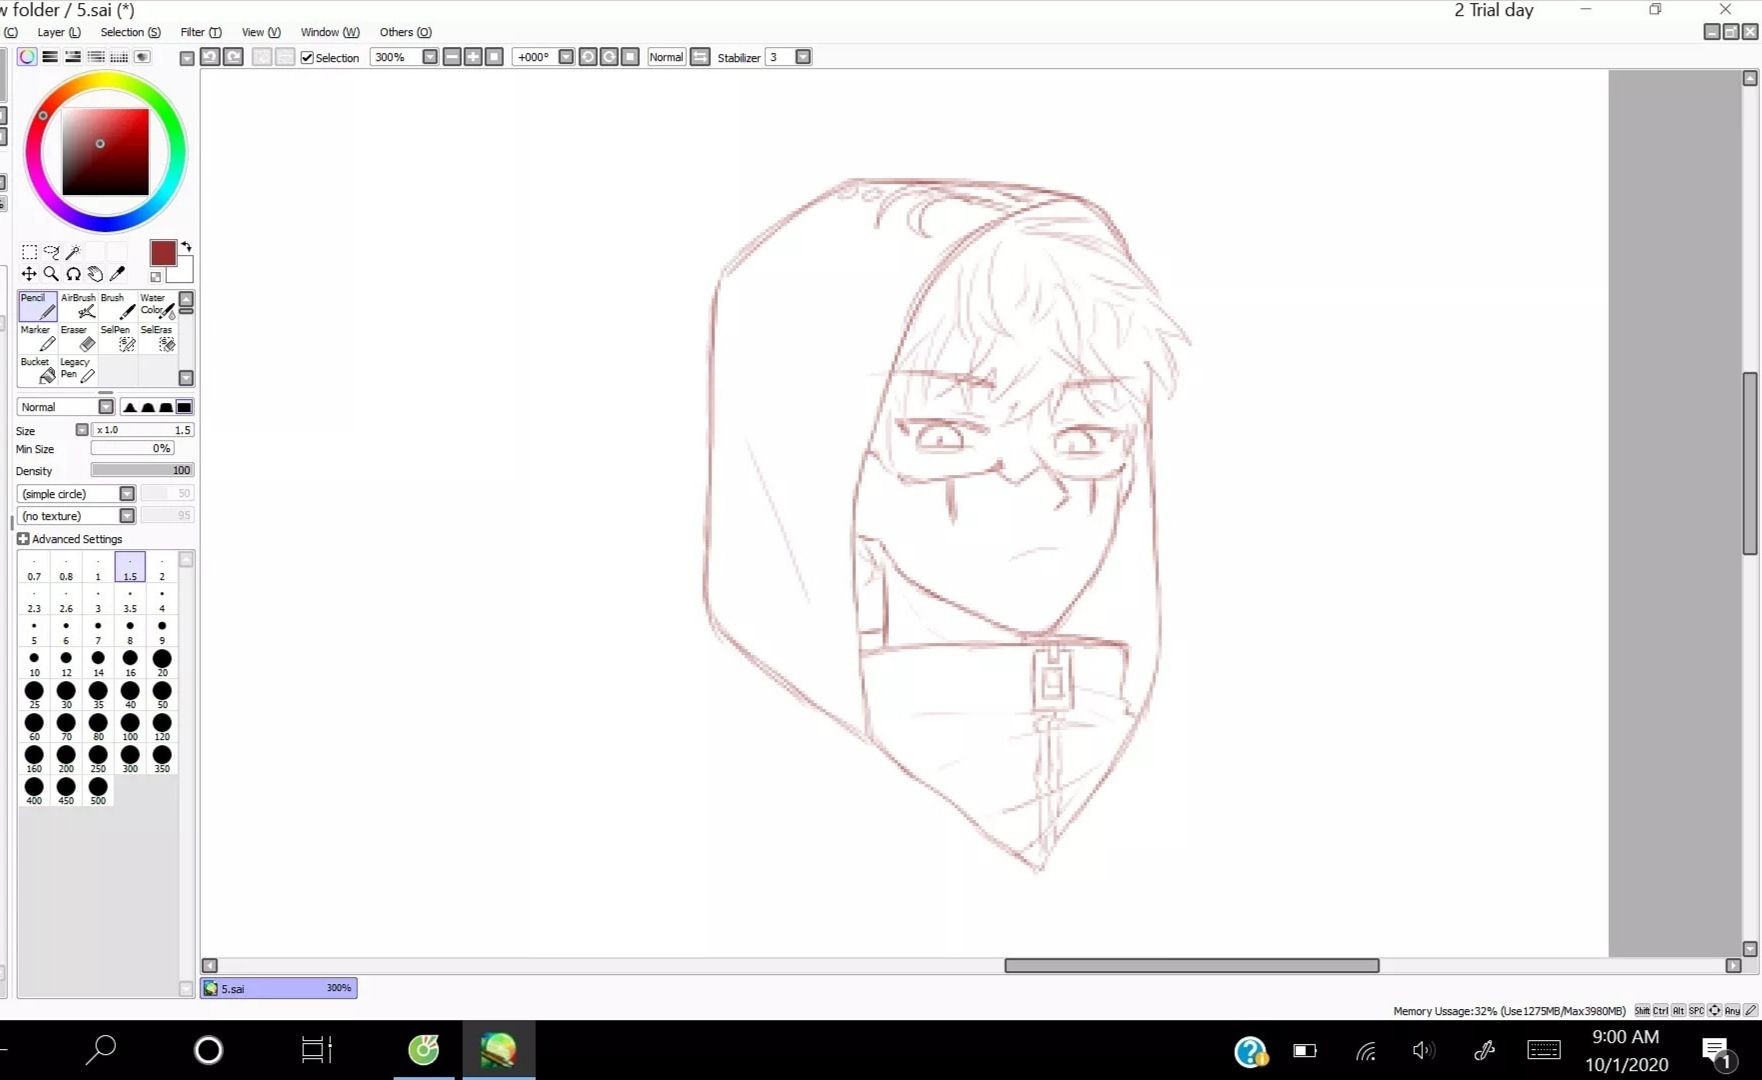Toggle the Selection checkbox
Screen dimensions: 1762x1080
coord(307,58)
